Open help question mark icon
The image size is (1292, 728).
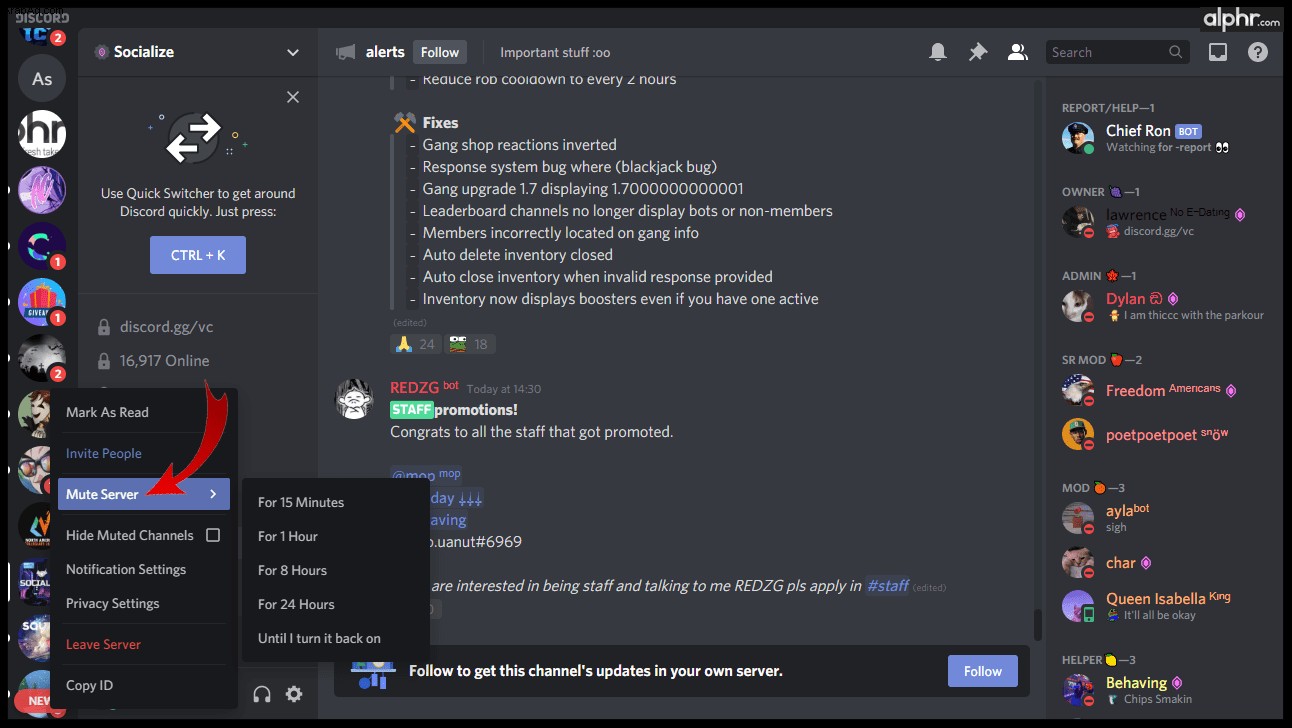pos(1258,52)
